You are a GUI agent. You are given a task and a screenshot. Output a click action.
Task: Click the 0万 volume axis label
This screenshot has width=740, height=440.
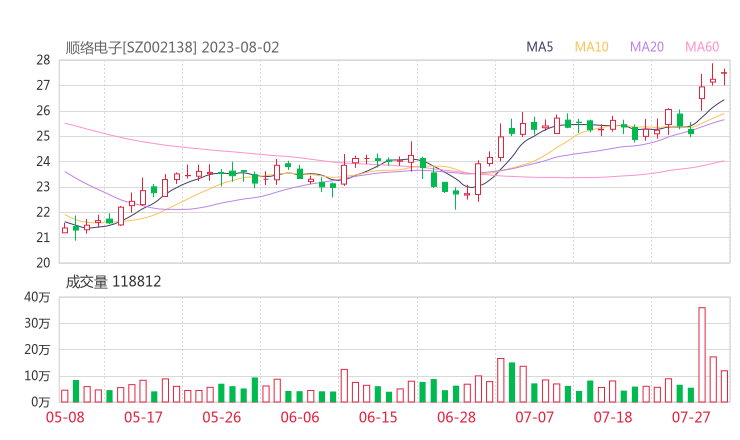point(41,402)
